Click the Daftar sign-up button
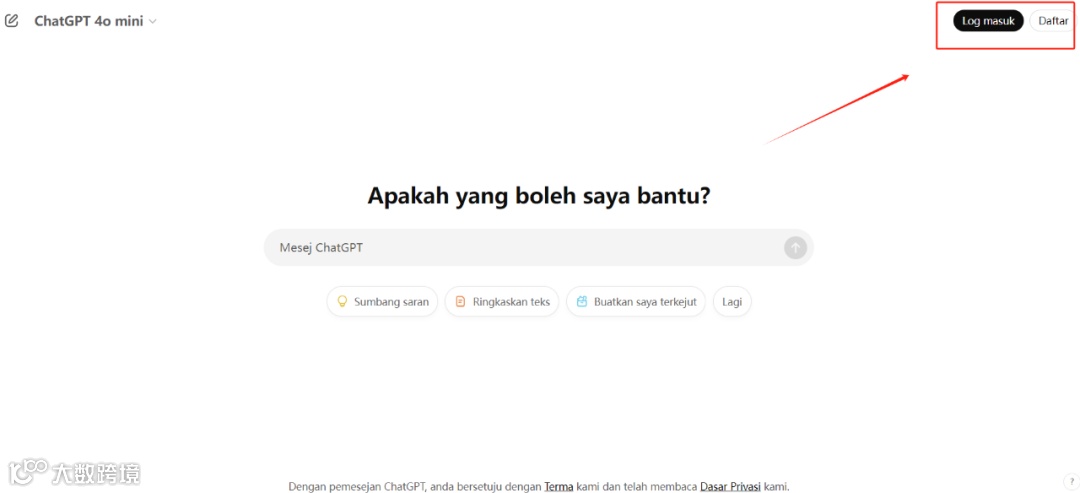The width and height of the screenshot is (1080, 493). (1052, 21)
